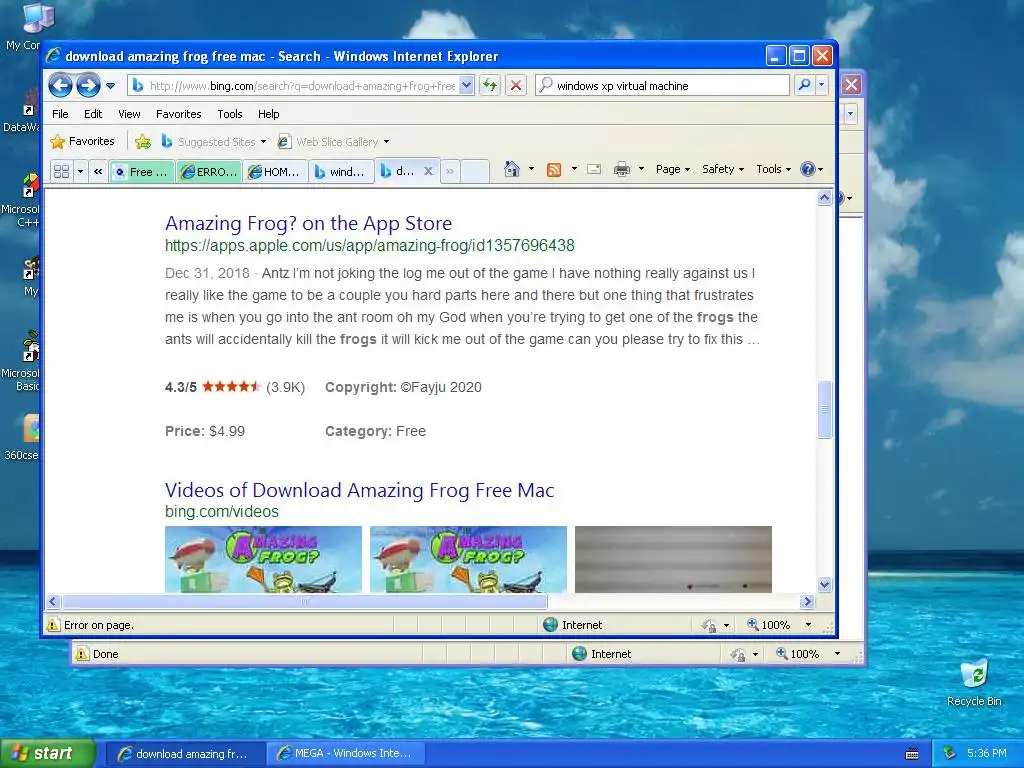Stop loading with the red X icon

pyautogui.click(x=516, y=86)
